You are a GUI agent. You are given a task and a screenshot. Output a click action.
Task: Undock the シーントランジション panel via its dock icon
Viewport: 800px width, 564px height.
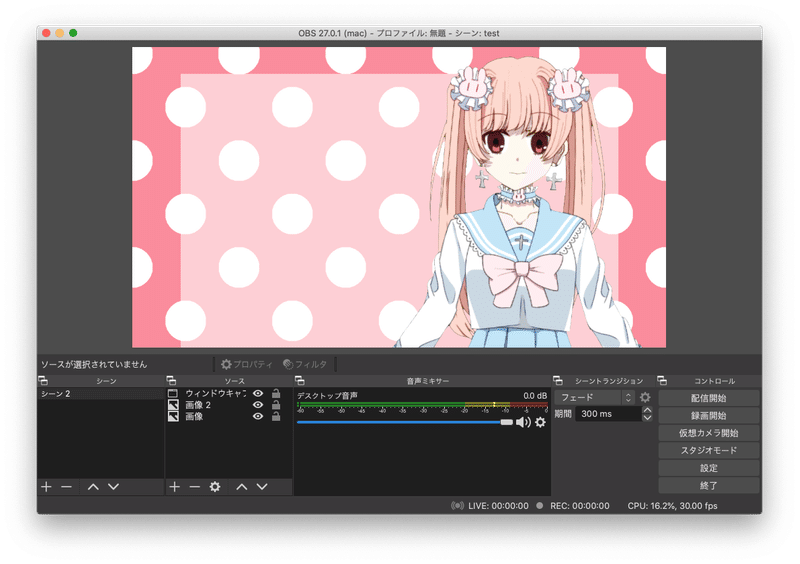click(x=558, y=381)
